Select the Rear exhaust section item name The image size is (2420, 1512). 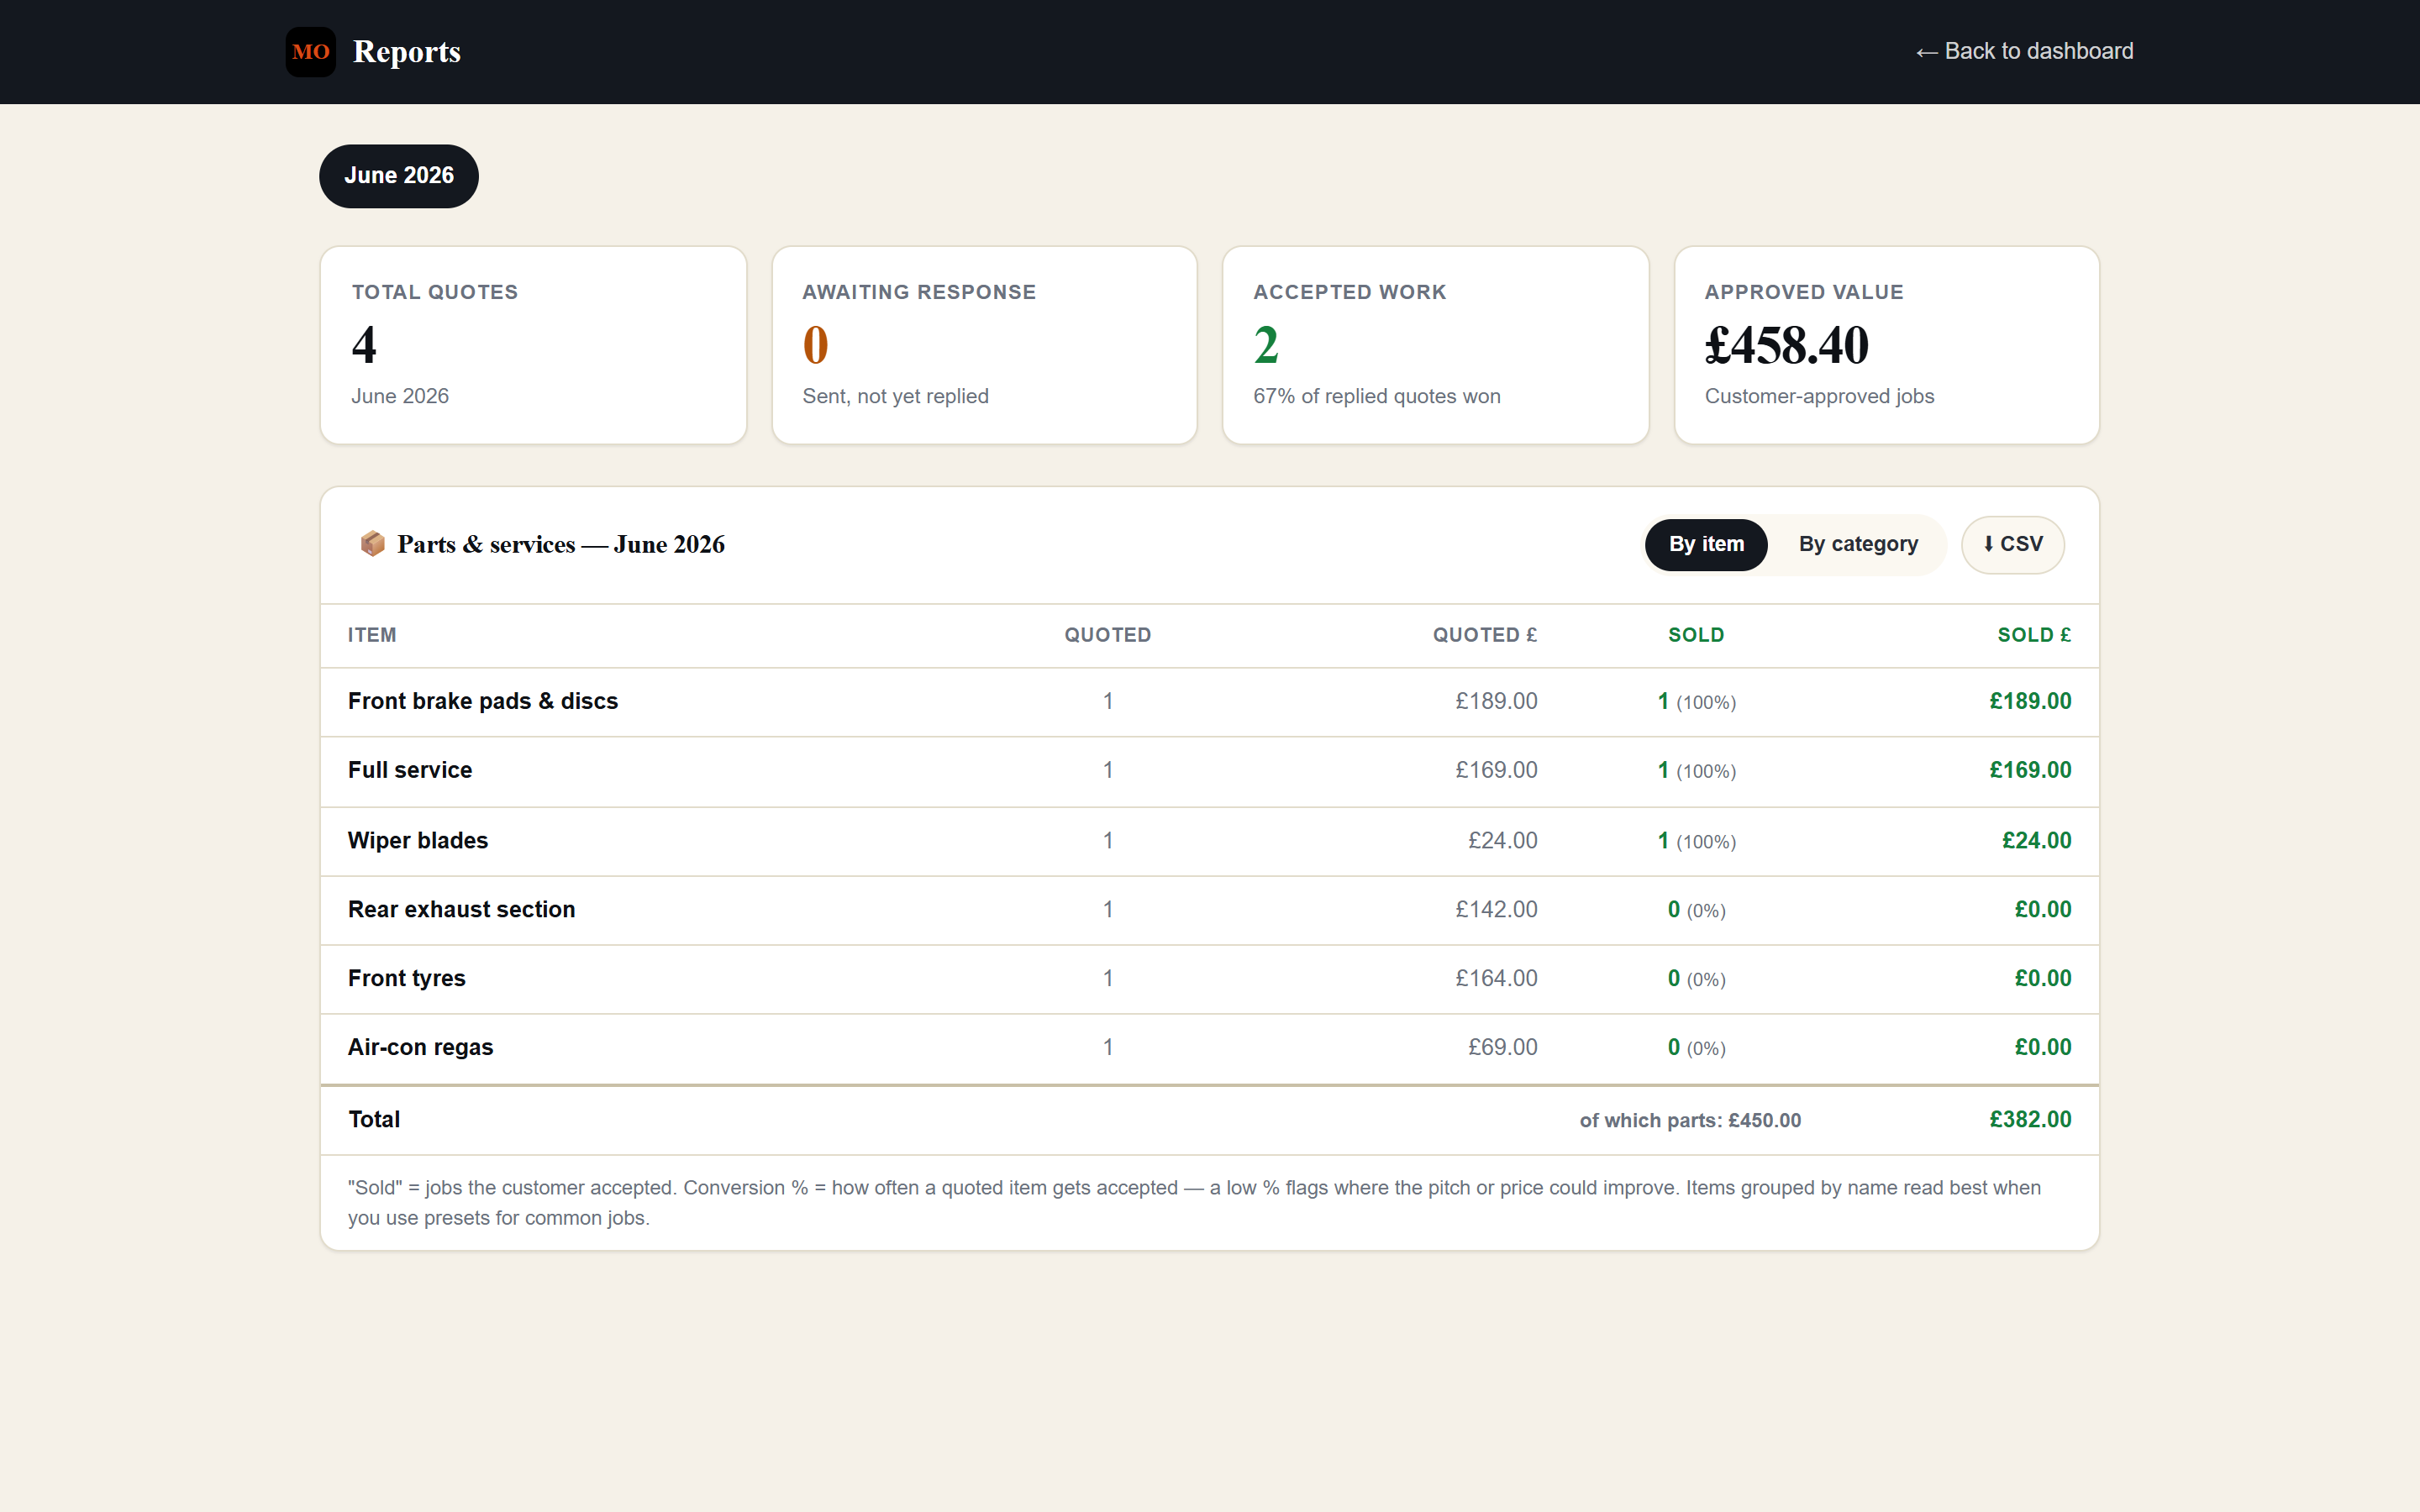point(461,910)
